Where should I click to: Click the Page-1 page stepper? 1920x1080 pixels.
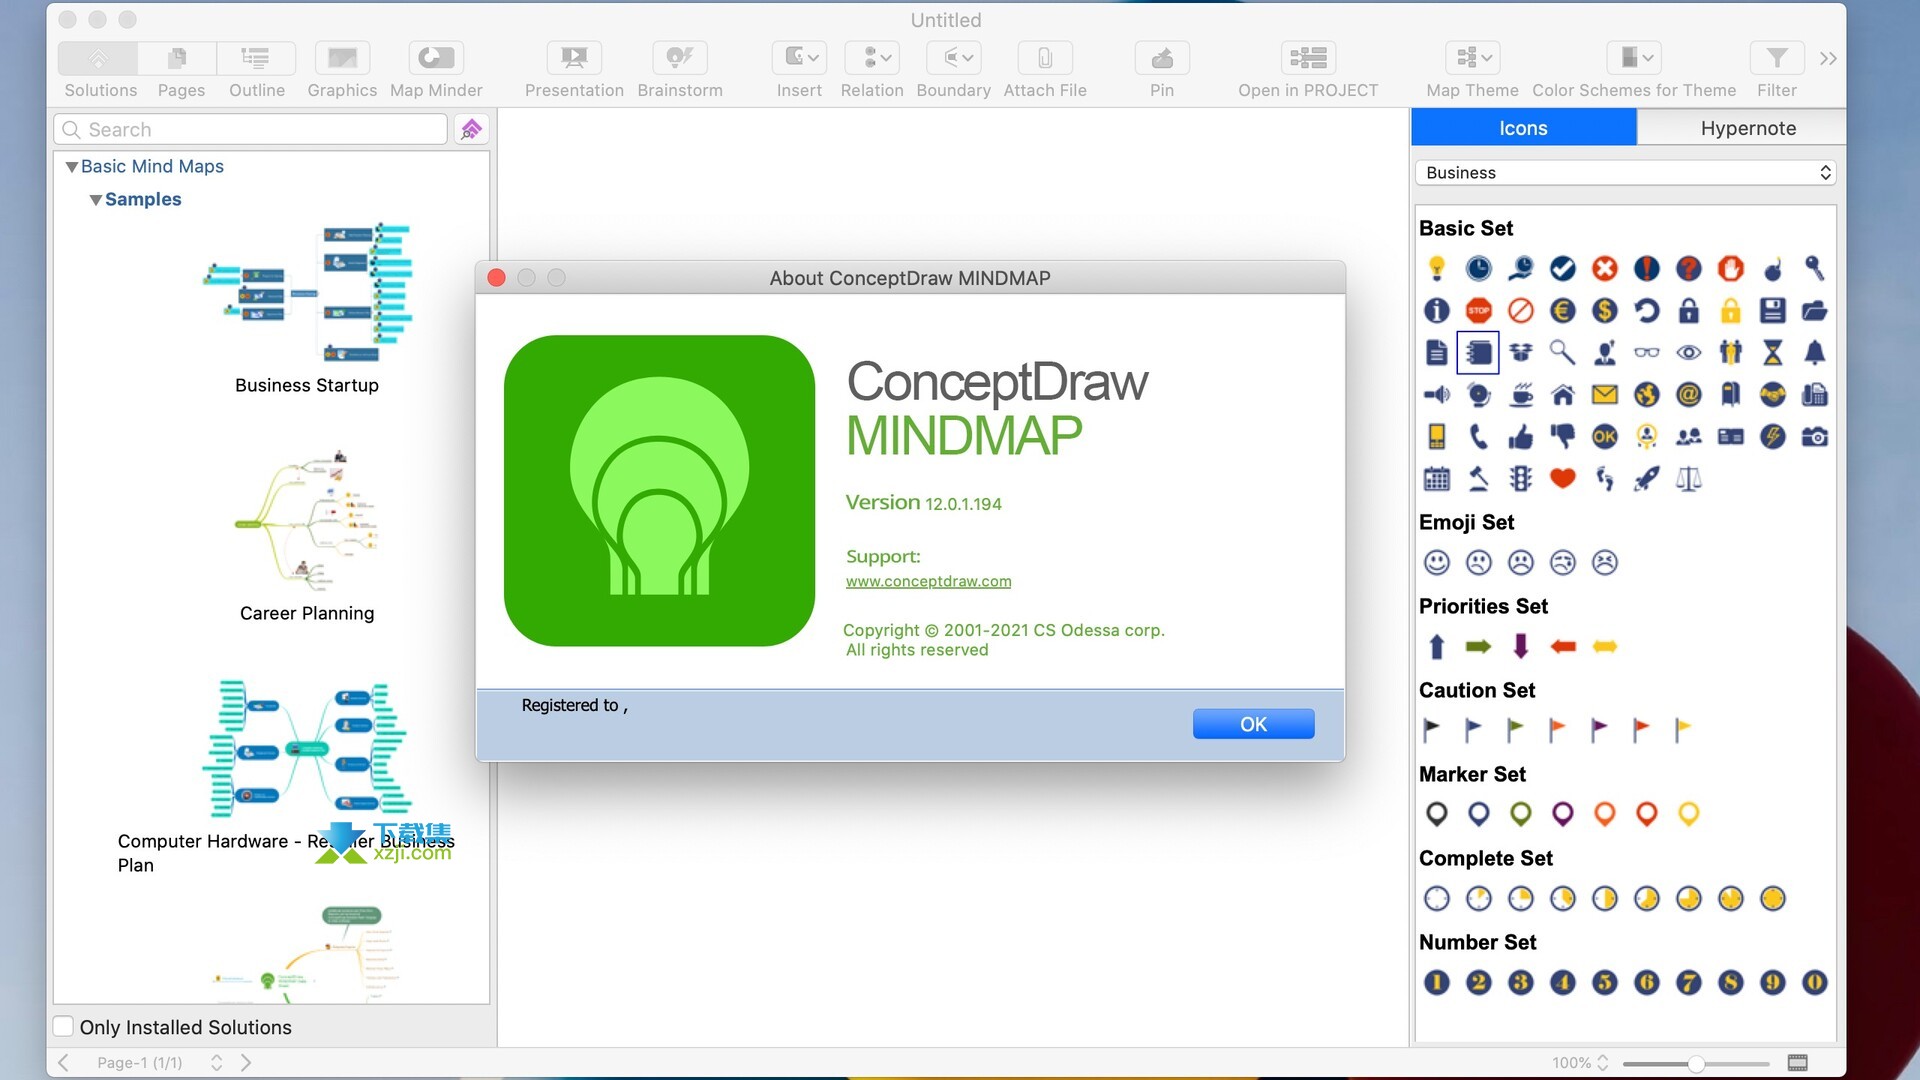point(216,1062)
